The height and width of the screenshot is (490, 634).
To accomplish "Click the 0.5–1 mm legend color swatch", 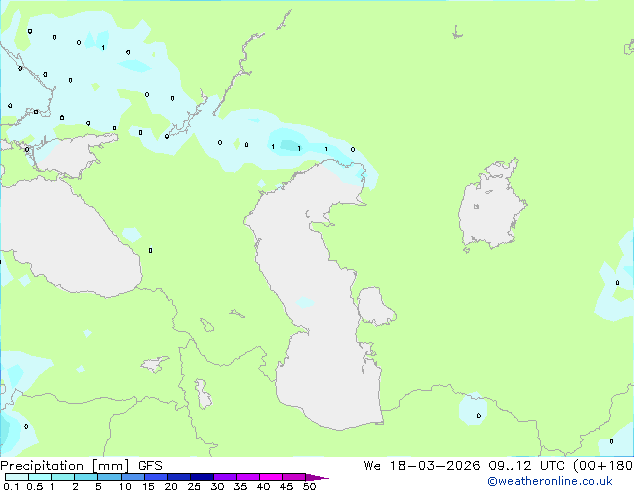I will (x=40, y=477).
